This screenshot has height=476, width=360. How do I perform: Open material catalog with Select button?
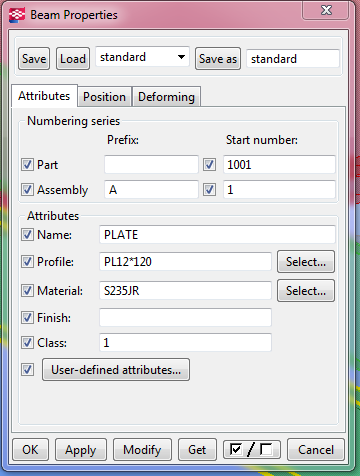point(306,291)
